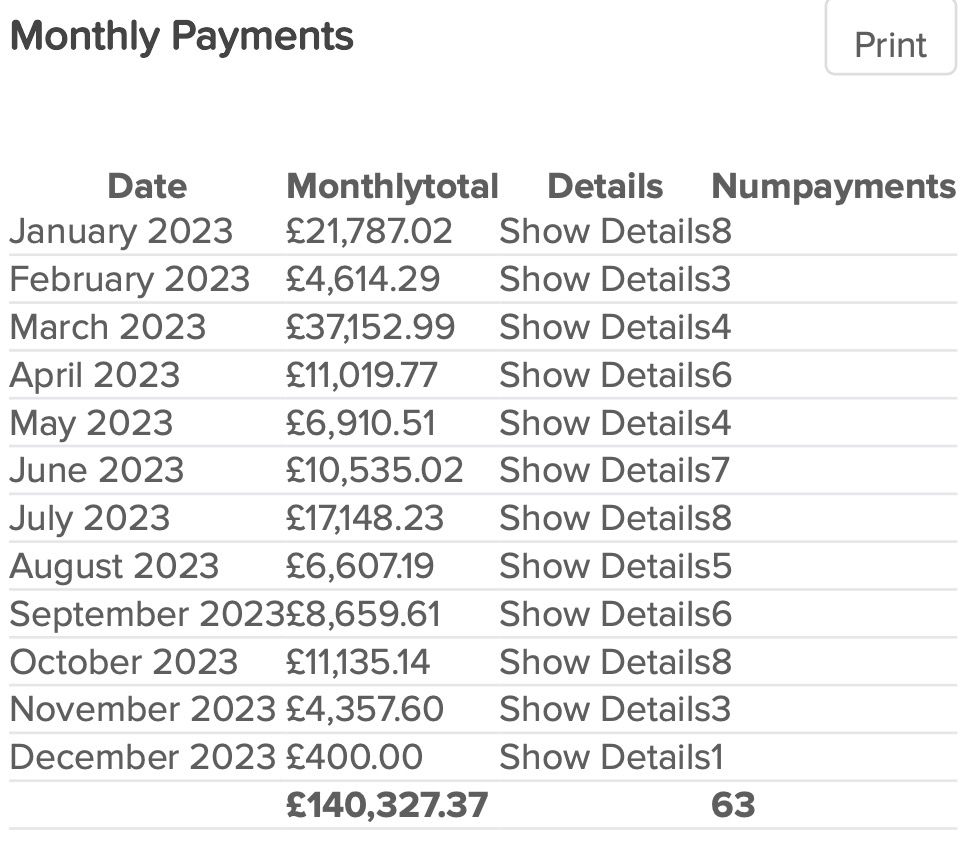Click the Print button
The height and width of the screenshot is (842, 958).
coord(890,45)
